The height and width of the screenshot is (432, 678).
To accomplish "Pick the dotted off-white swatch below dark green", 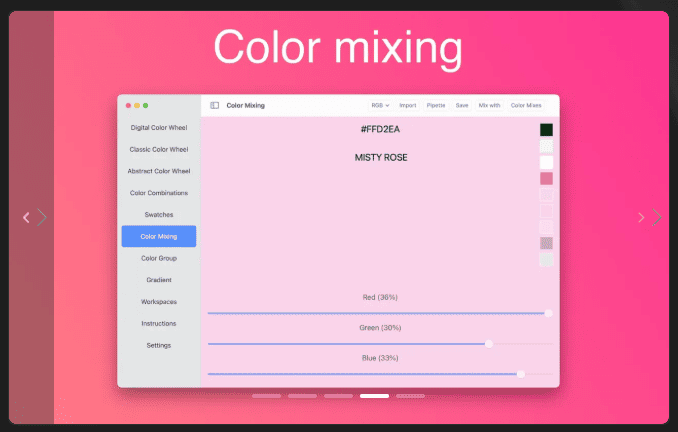I will click(x=546, y=146).
